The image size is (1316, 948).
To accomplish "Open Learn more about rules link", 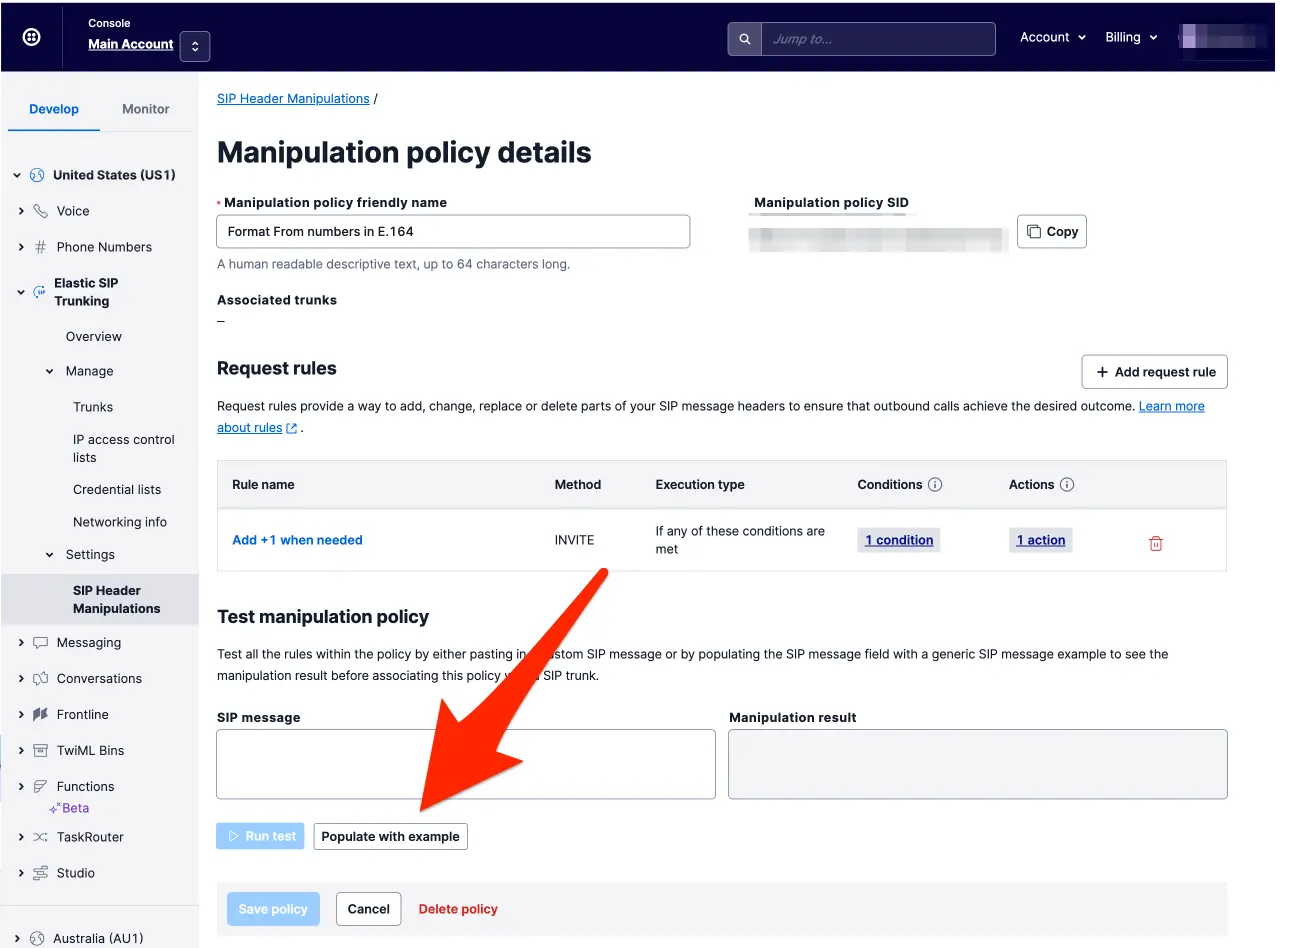I will click(x=1172, y=407).
